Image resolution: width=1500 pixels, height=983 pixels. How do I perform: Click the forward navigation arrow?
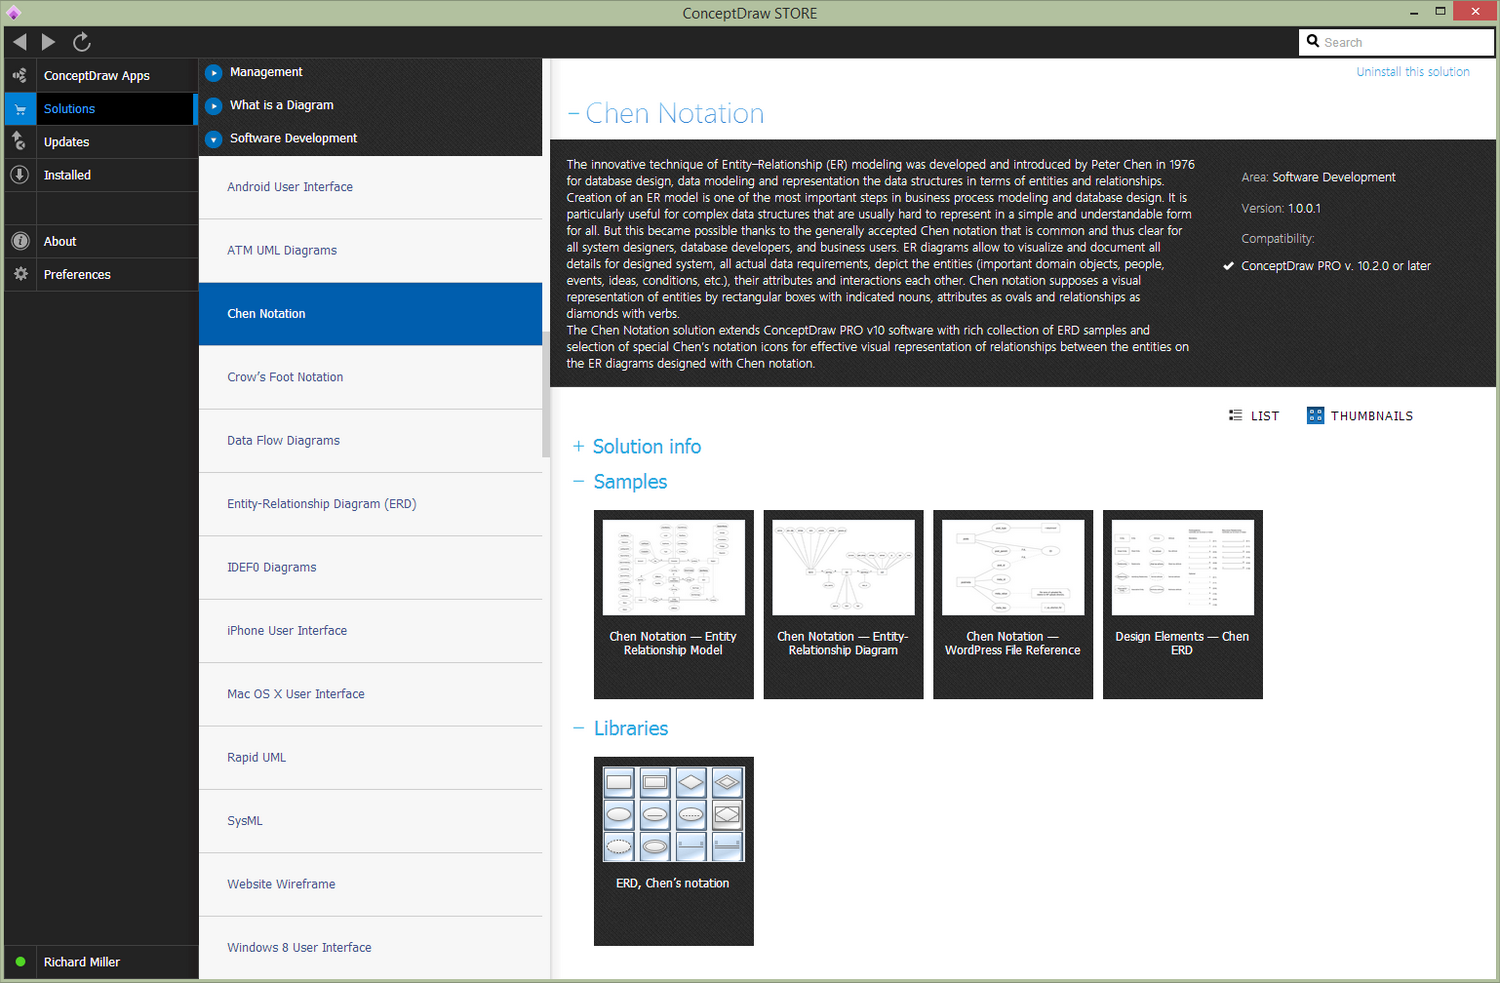(48, 42)
